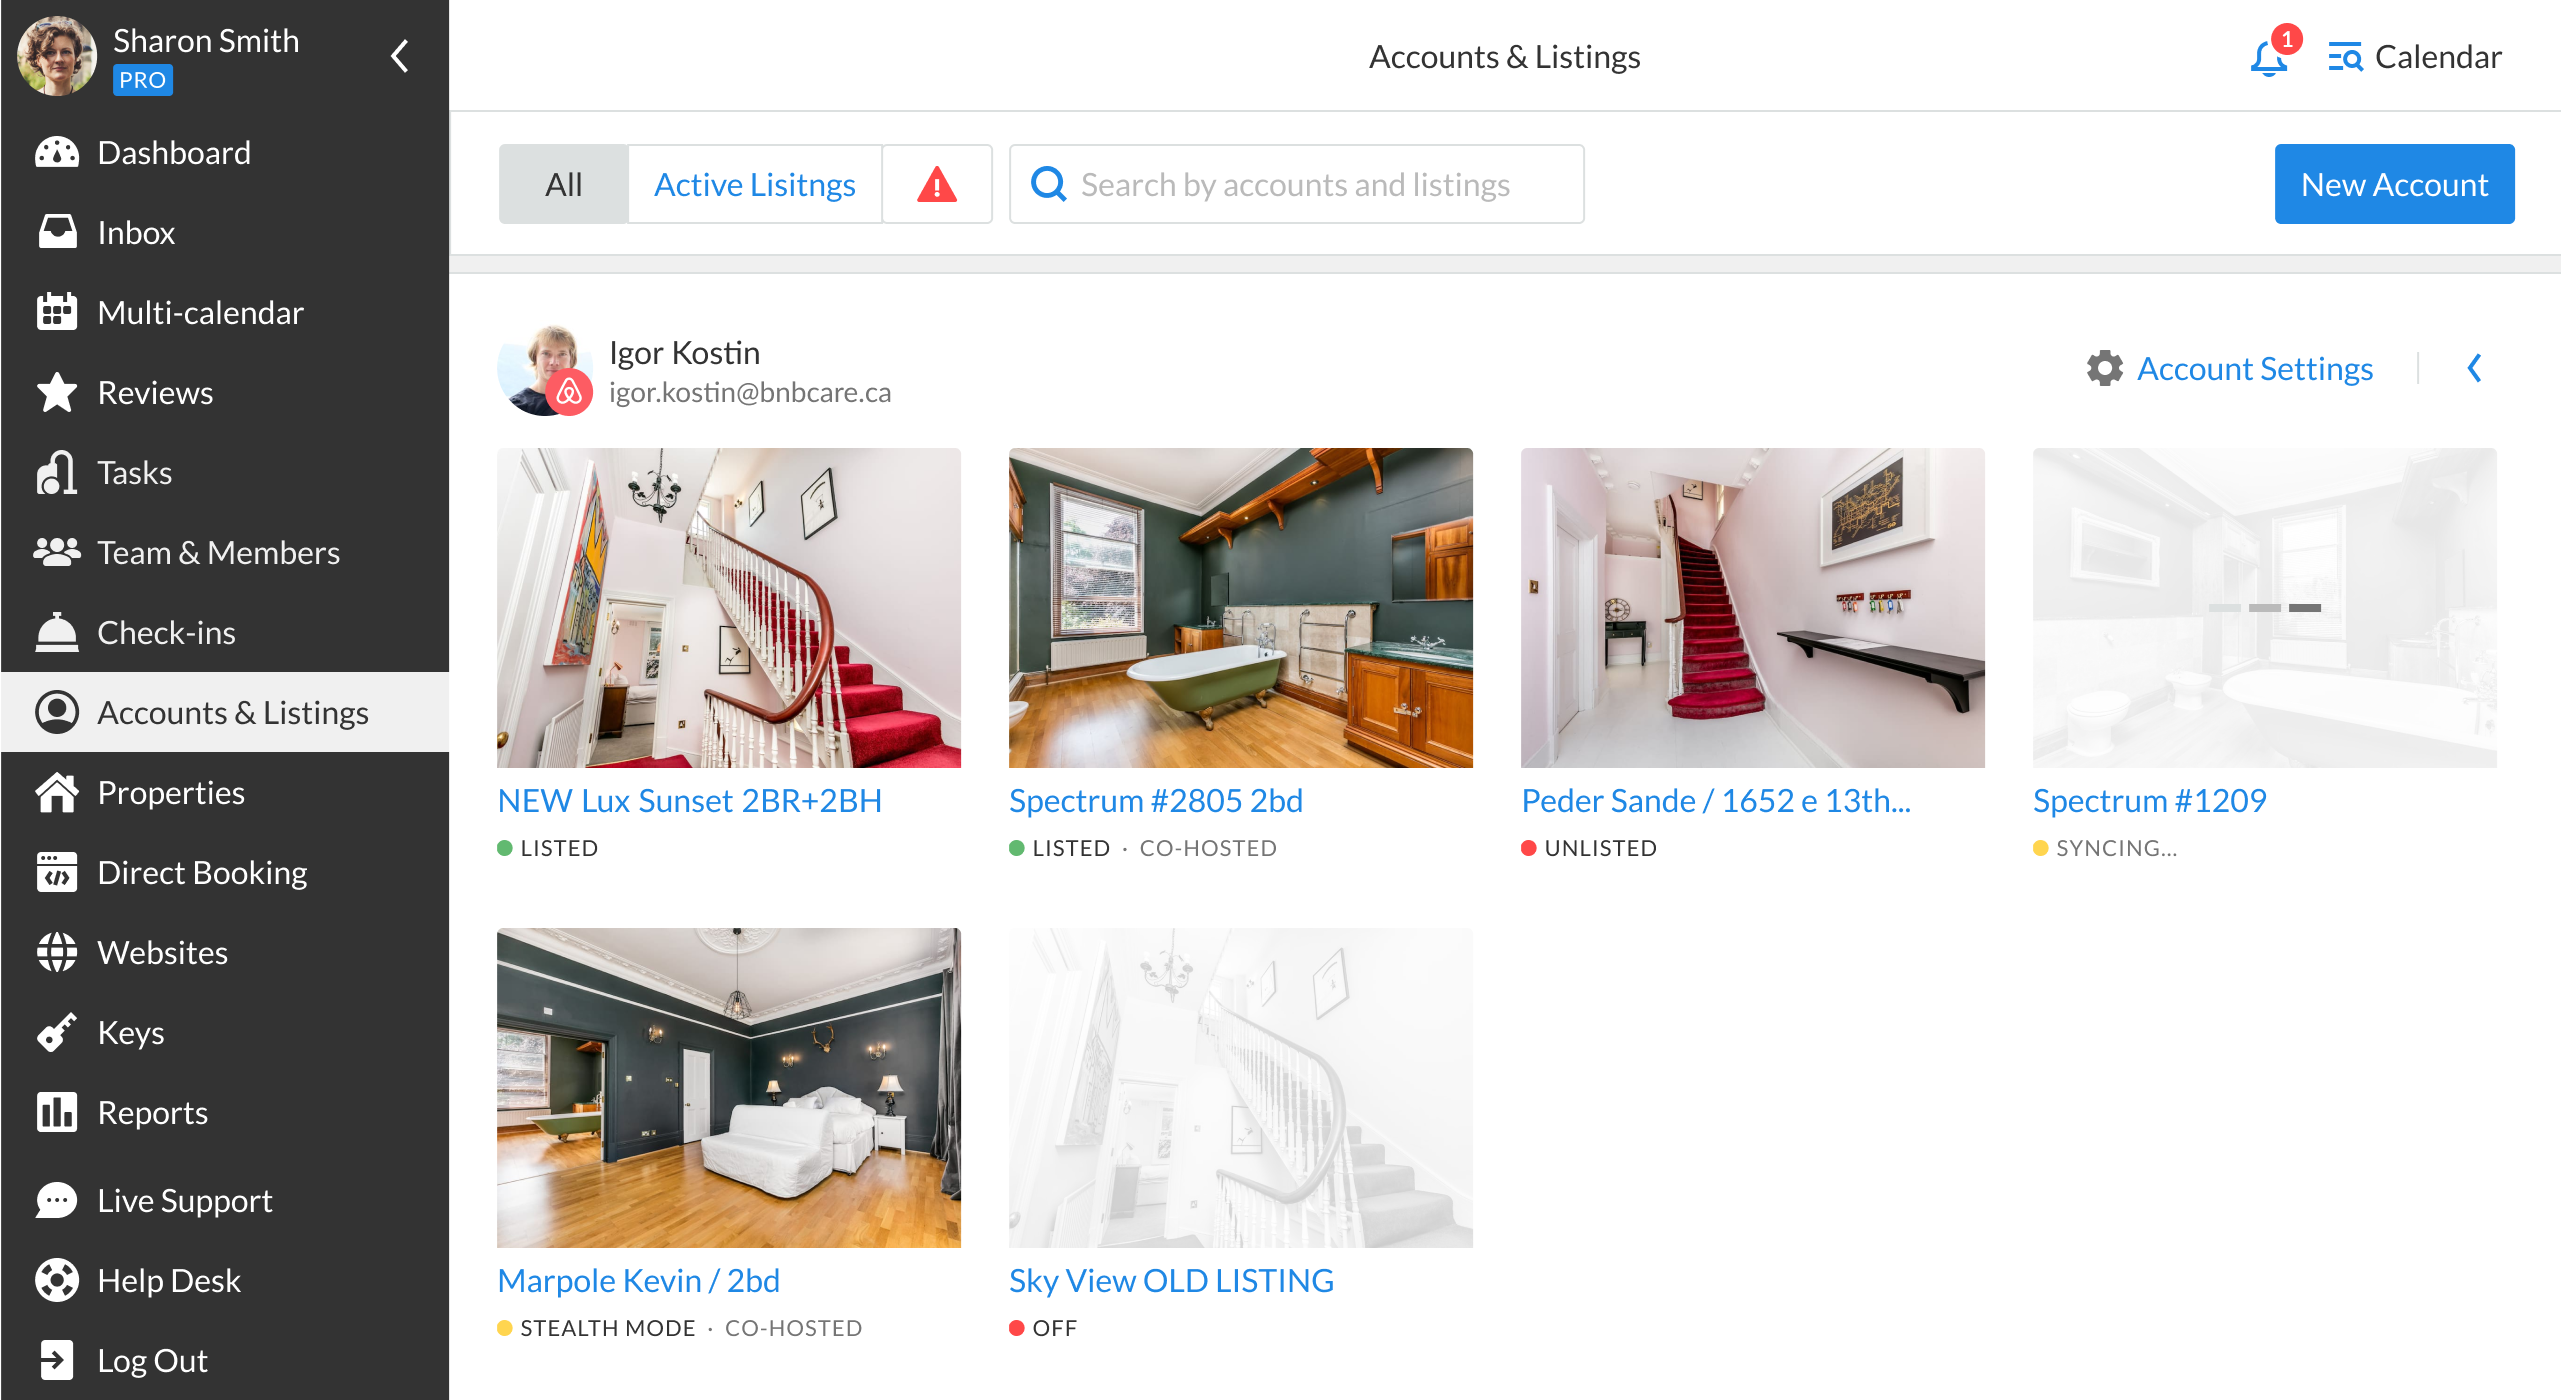The image size is (2561, 1400).
Task: Select the All filter tab
Action: click(563, 185)
